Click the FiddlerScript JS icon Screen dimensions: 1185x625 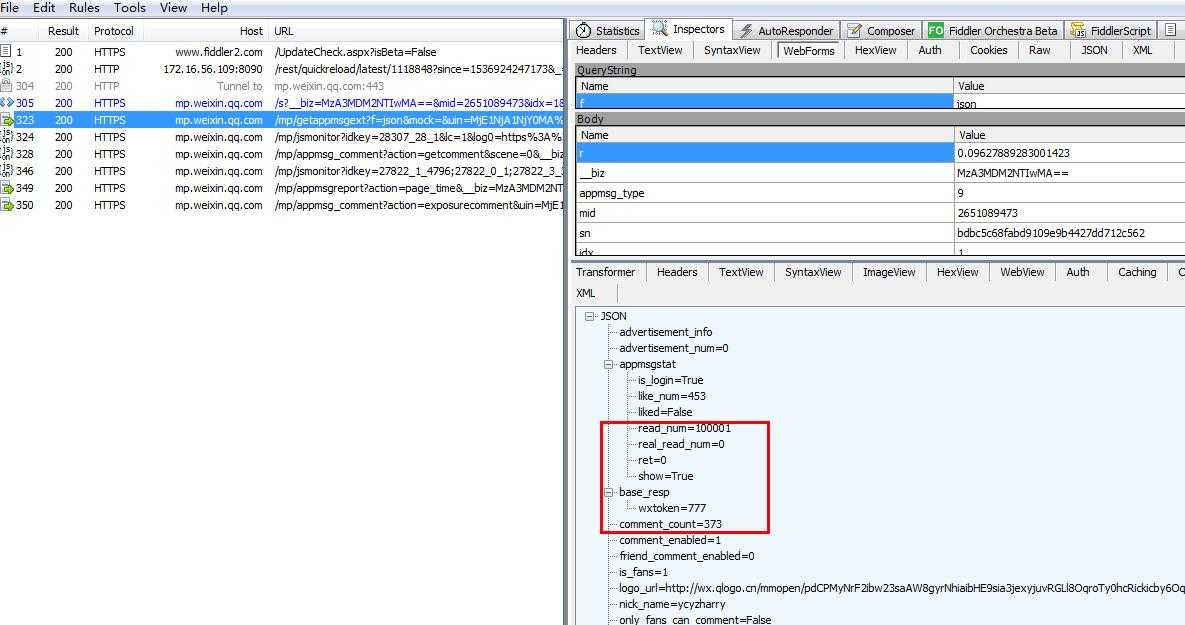tap(1077, 30)
